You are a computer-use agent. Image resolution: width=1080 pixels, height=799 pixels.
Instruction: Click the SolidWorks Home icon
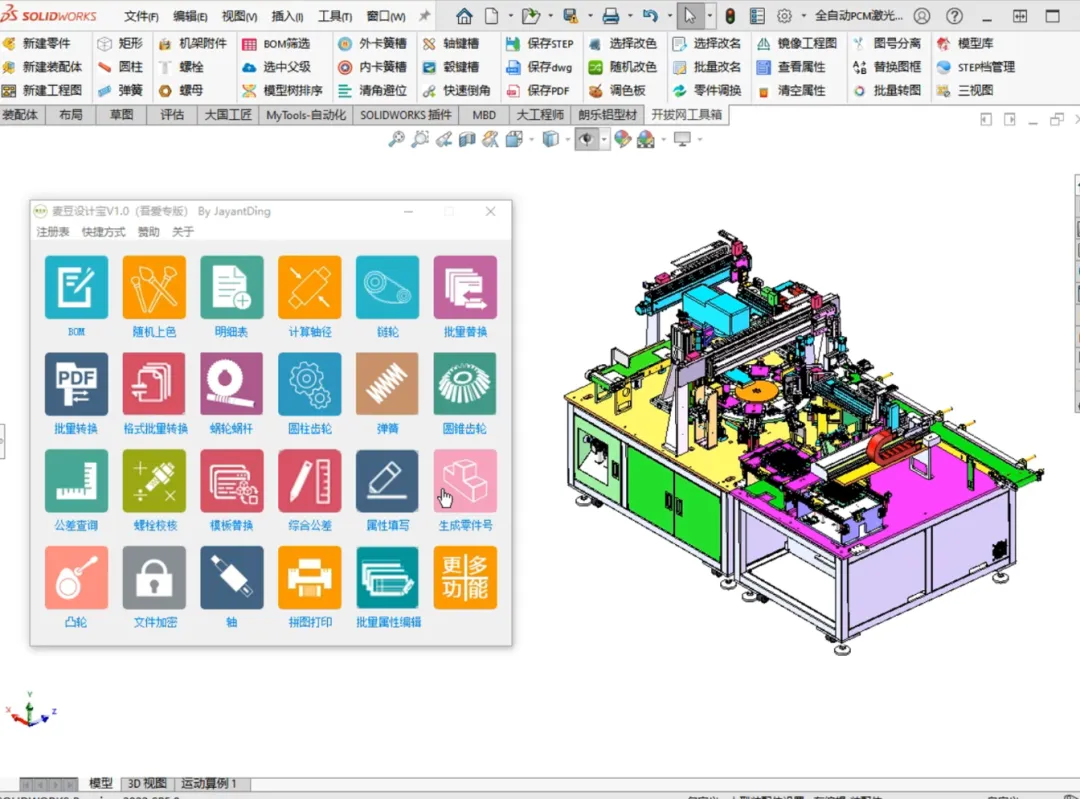pyautogui.click(x=464, y=16)
